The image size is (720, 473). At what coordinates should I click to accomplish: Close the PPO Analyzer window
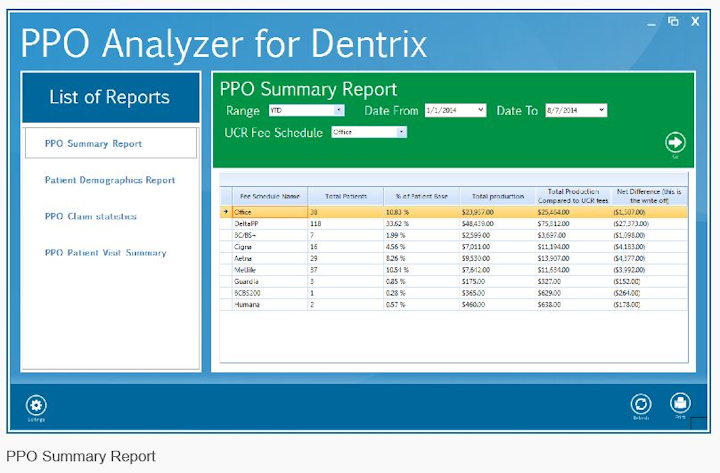point(695,21)
